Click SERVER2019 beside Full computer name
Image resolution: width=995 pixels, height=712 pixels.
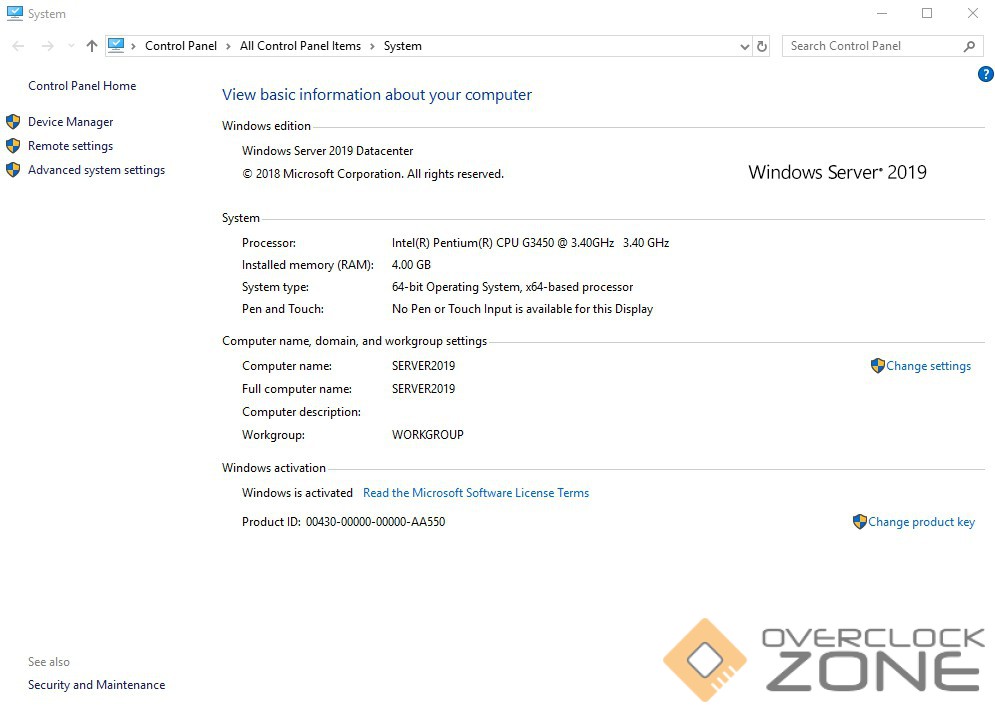tap(423, 389)
